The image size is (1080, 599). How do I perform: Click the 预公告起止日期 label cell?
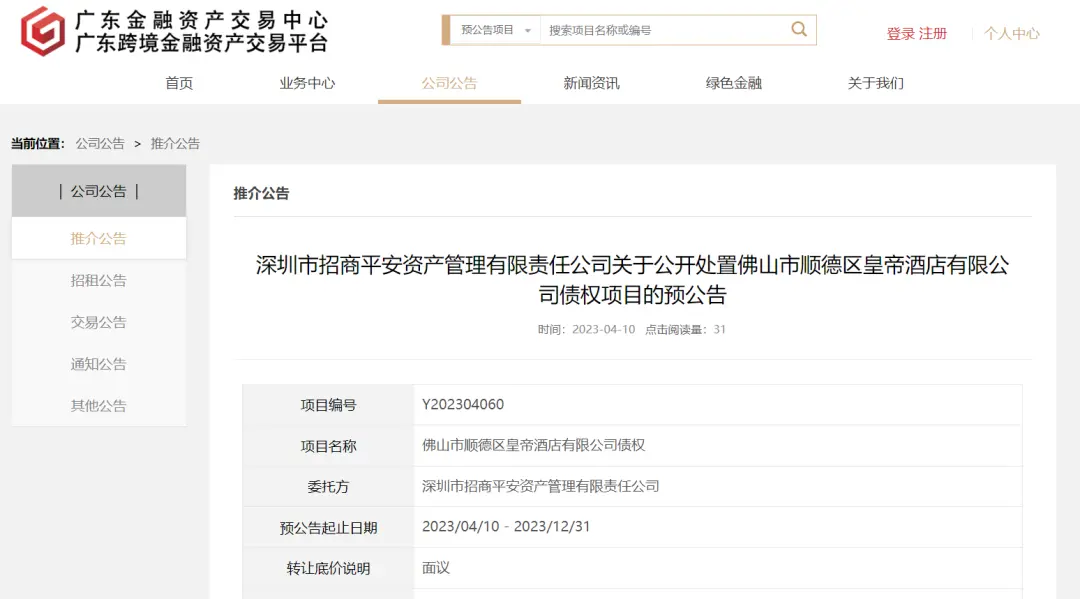(x=328, y=528)
